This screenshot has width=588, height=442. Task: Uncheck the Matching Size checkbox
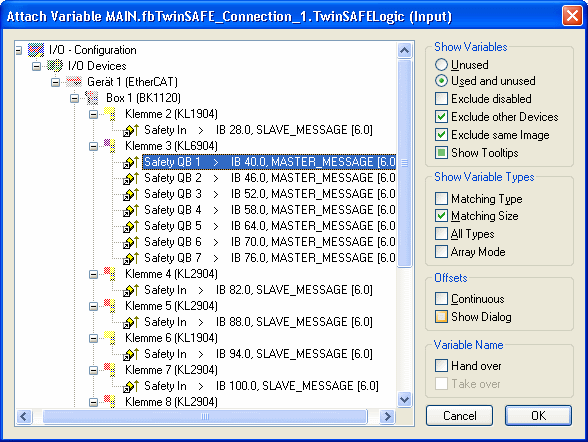point(441,216)
